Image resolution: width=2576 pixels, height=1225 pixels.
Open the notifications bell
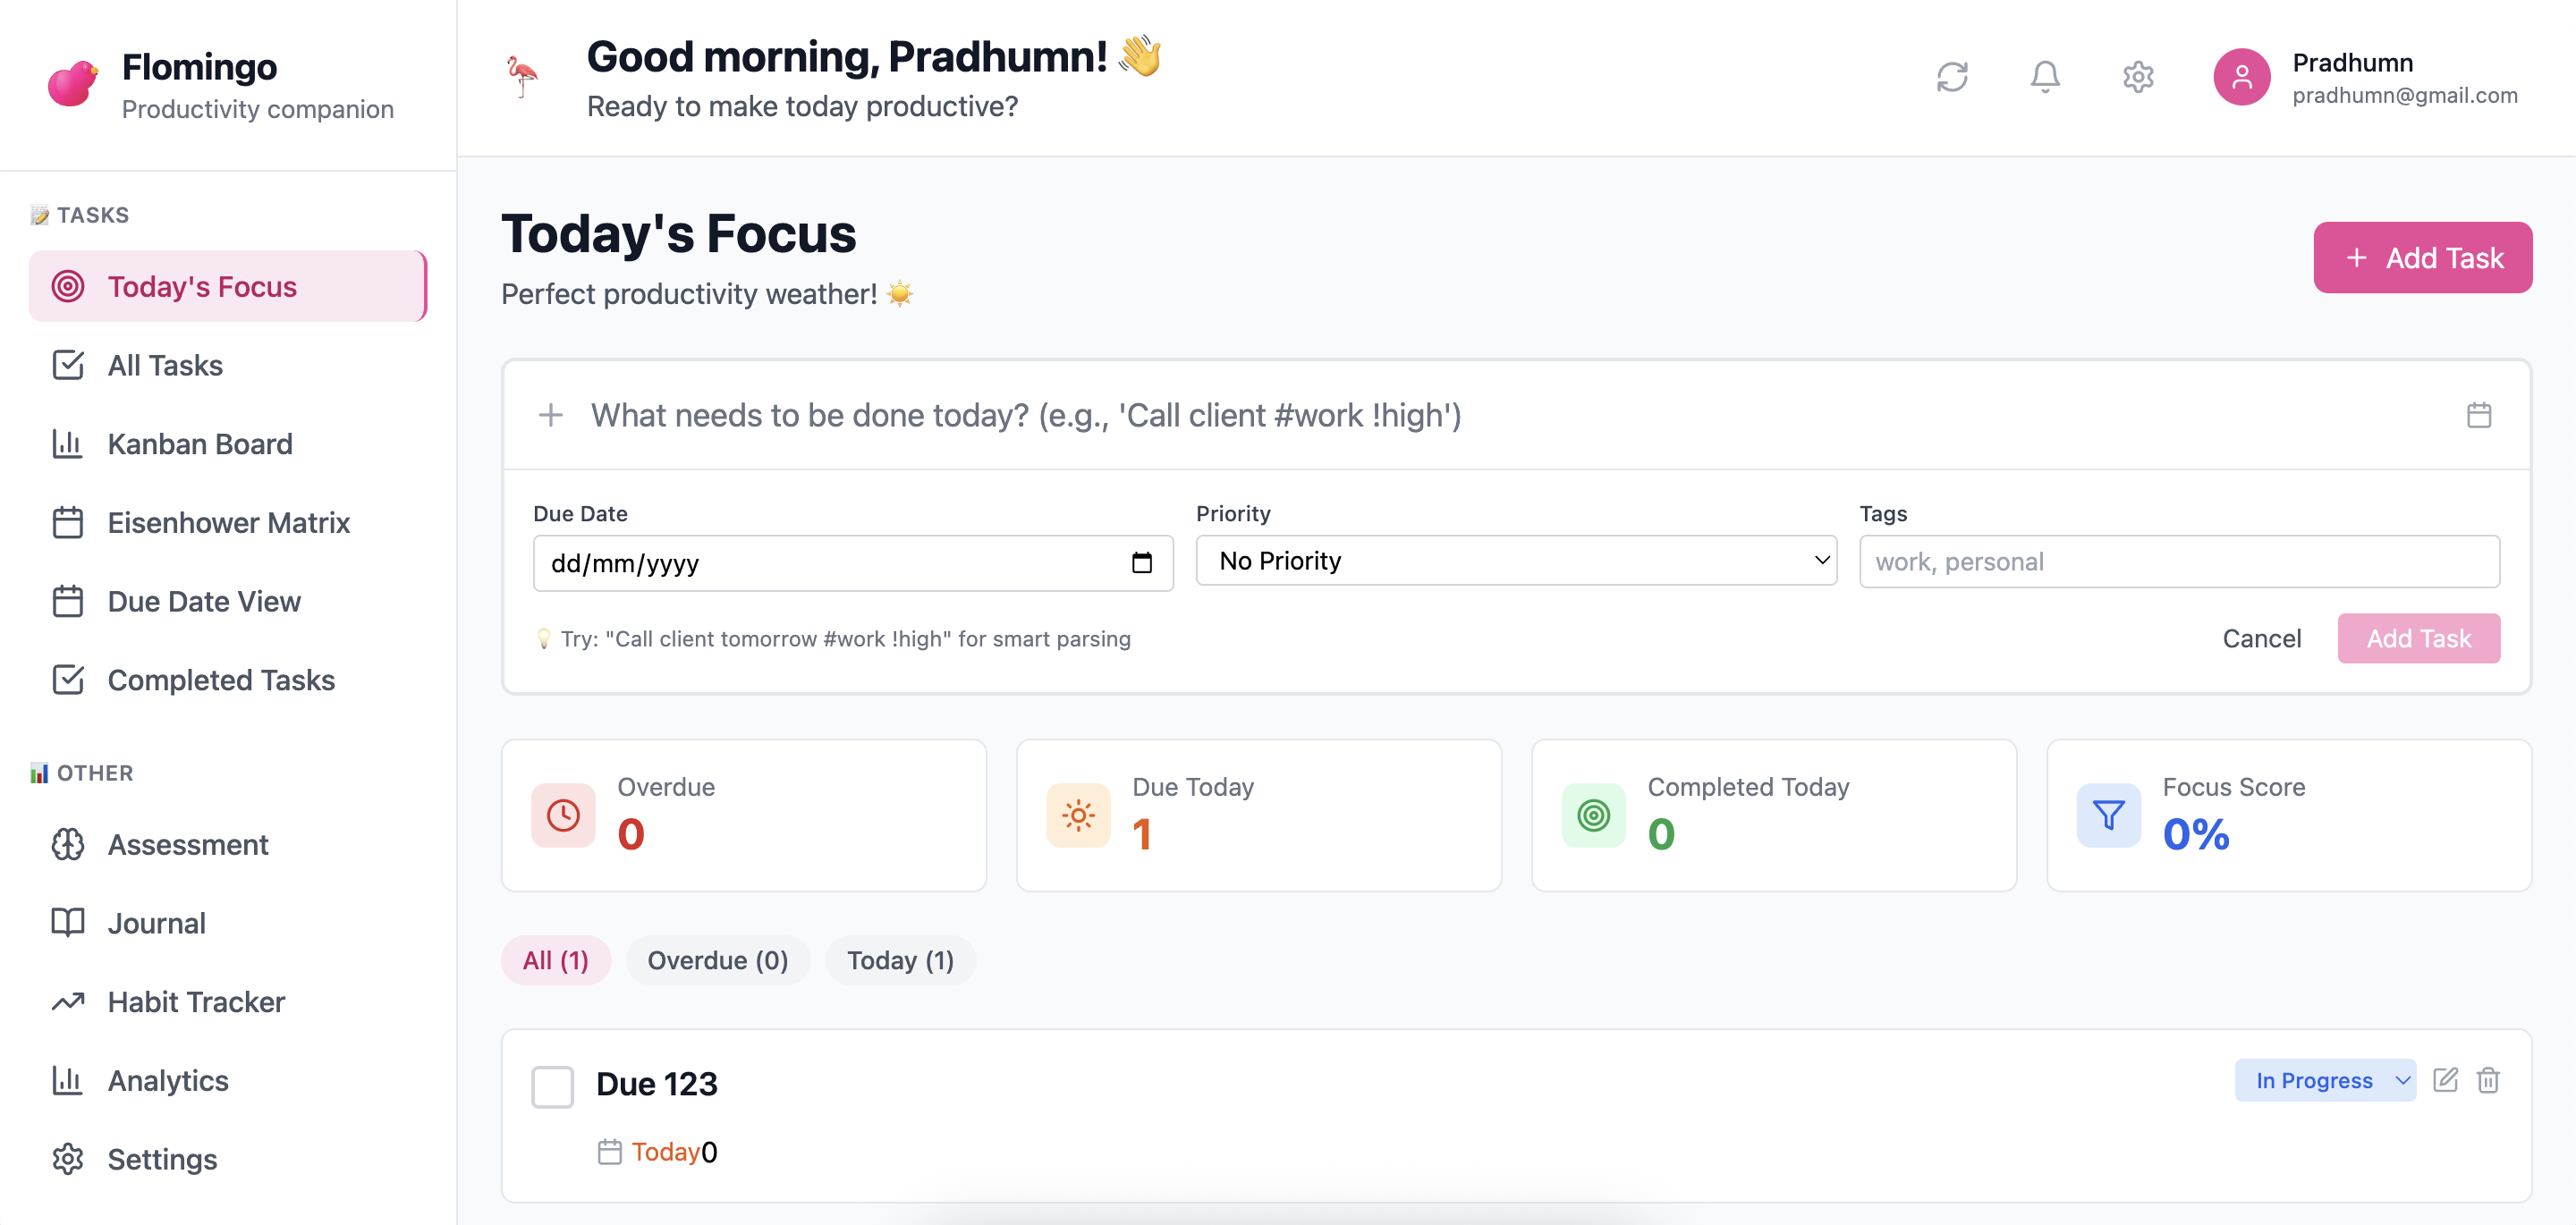click(2044, 77)
